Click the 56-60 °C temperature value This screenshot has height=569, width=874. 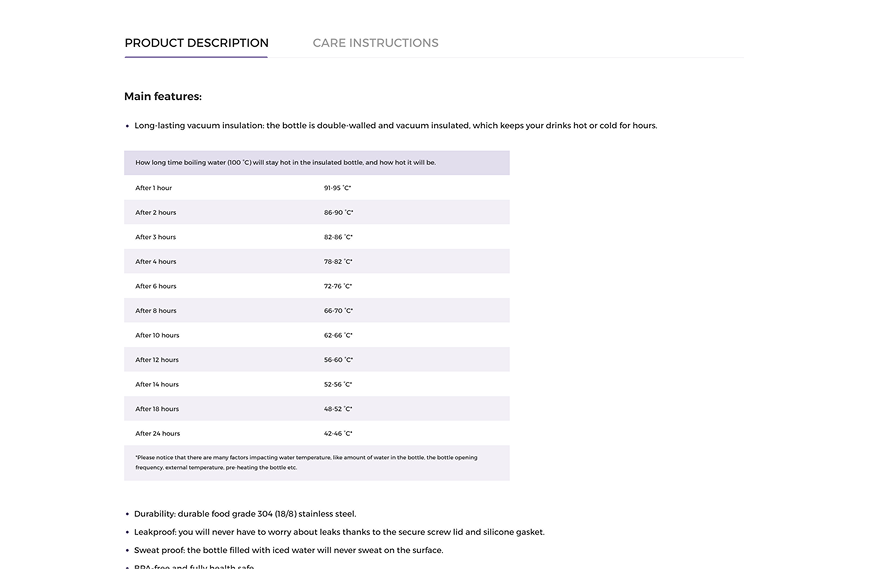tap(338, 359)
